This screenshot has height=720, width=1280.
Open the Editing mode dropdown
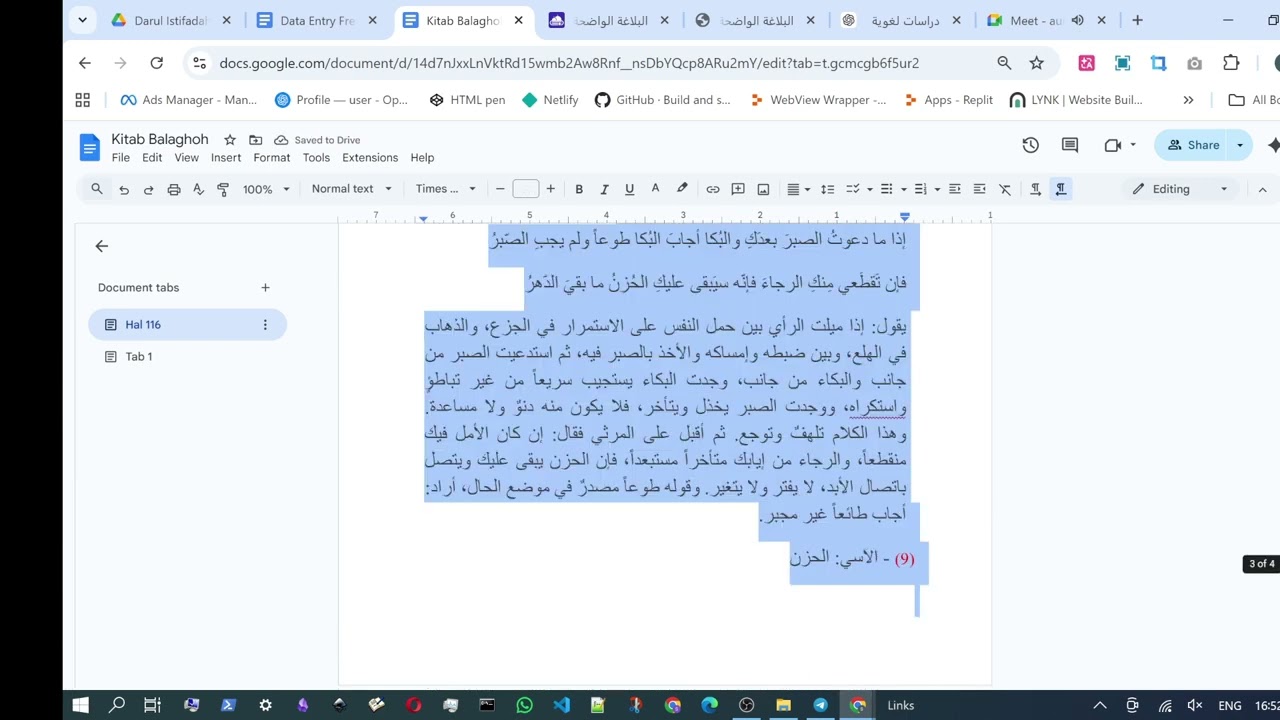point(1180,189)
